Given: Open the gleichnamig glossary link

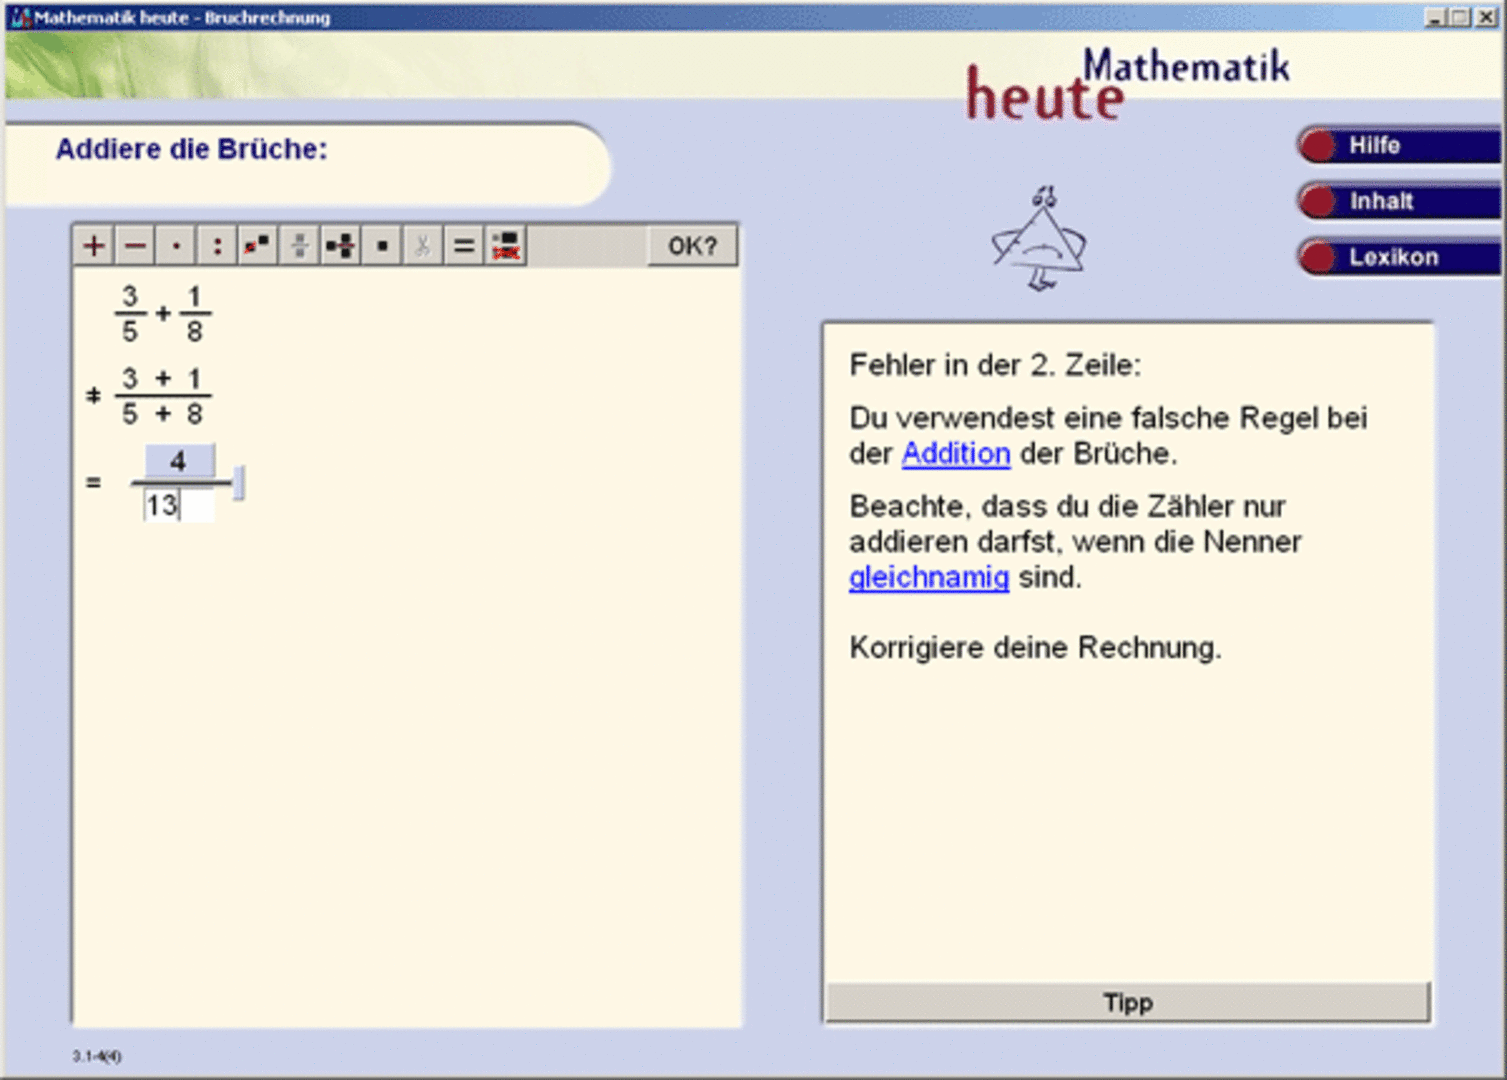Looking at the screenshot, I should [928, 578].
